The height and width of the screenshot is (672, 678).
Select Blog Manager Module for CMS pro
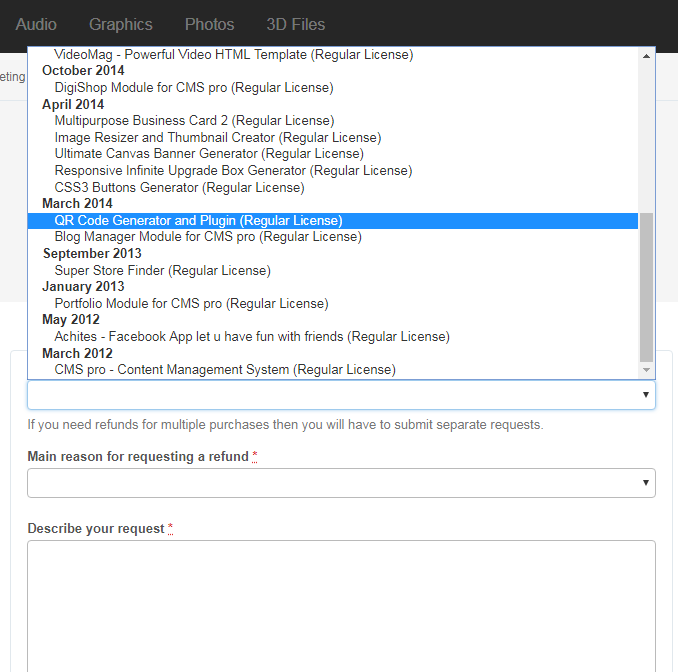coord(333,237)
